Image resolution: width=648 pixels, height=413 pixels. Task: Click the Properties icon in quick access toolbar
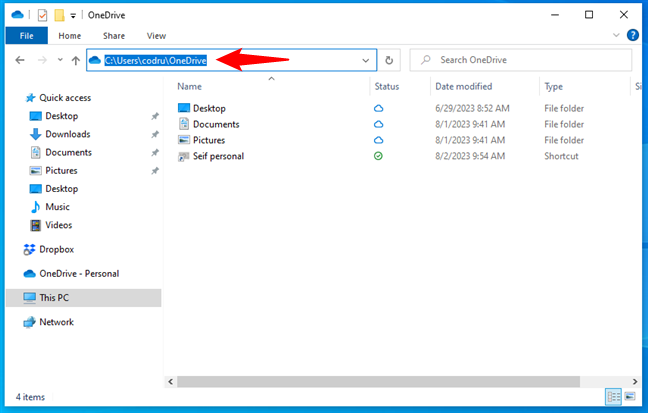(x=41, y=15)
